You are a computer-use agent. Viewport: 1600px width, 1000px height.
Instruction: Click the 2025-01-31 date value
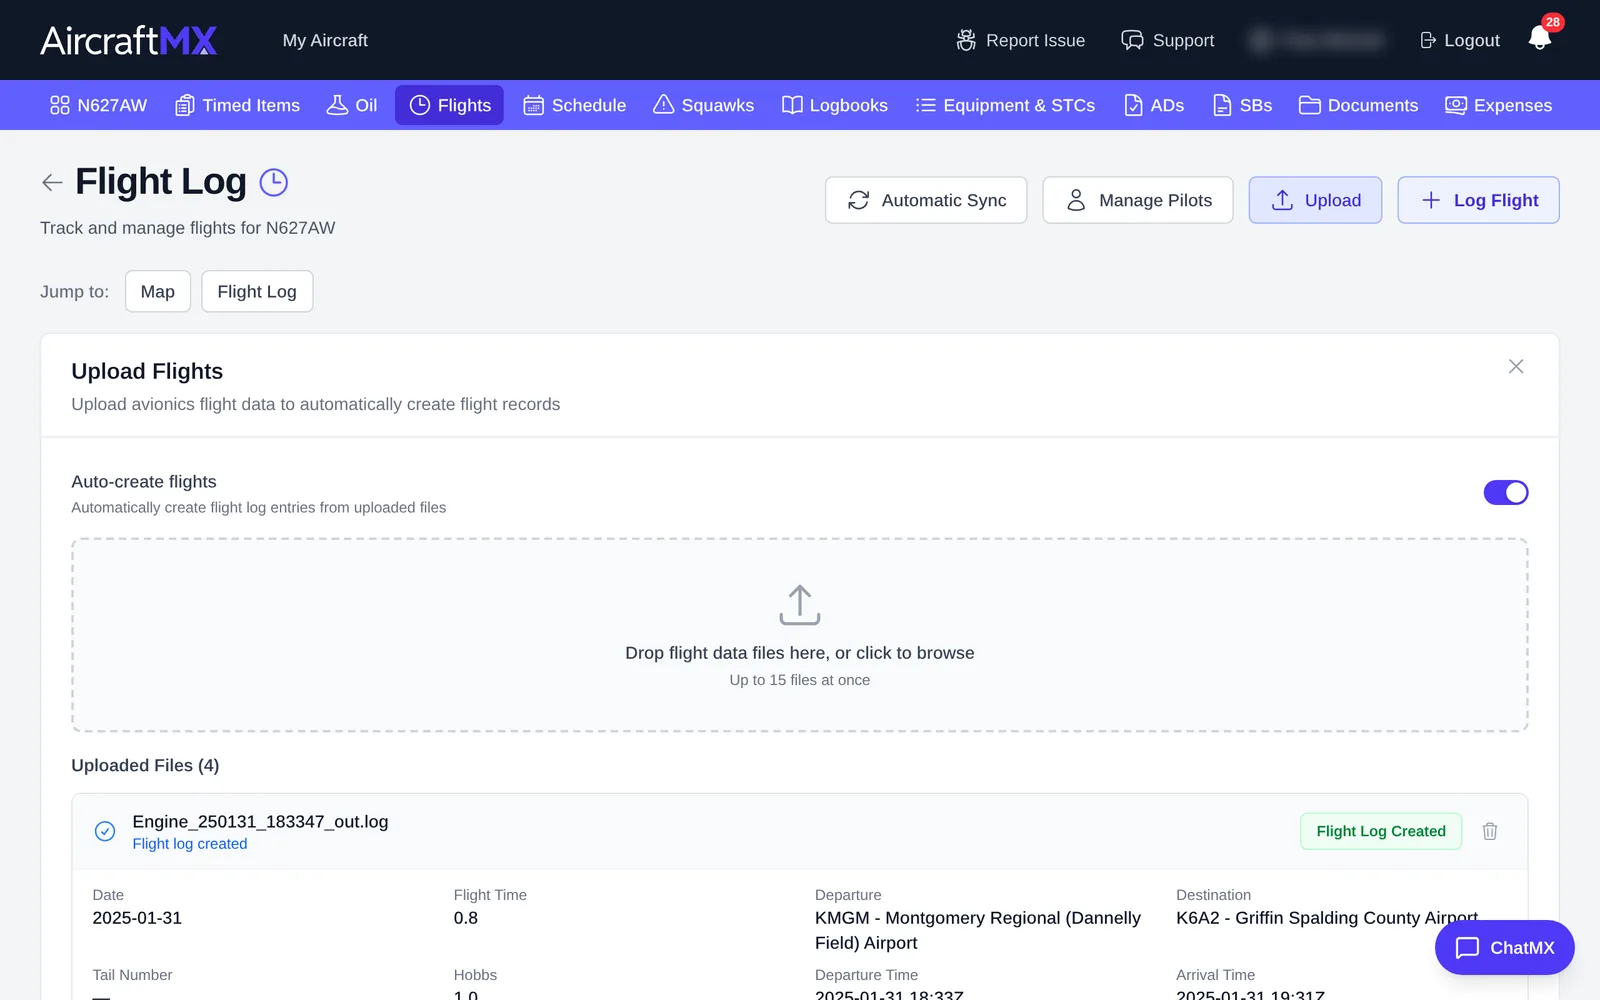pyautogui.click(x=137, y=918)
